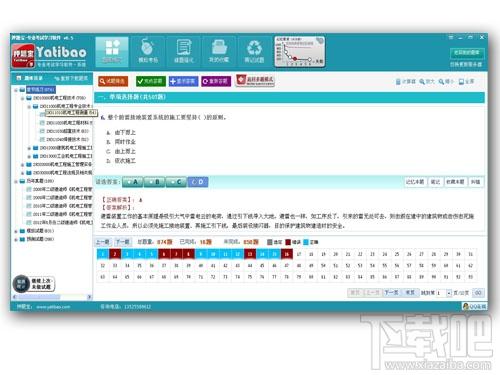Collapse the 历年真题 past papers node
500x375 pixels.
(x=16, y=181)
